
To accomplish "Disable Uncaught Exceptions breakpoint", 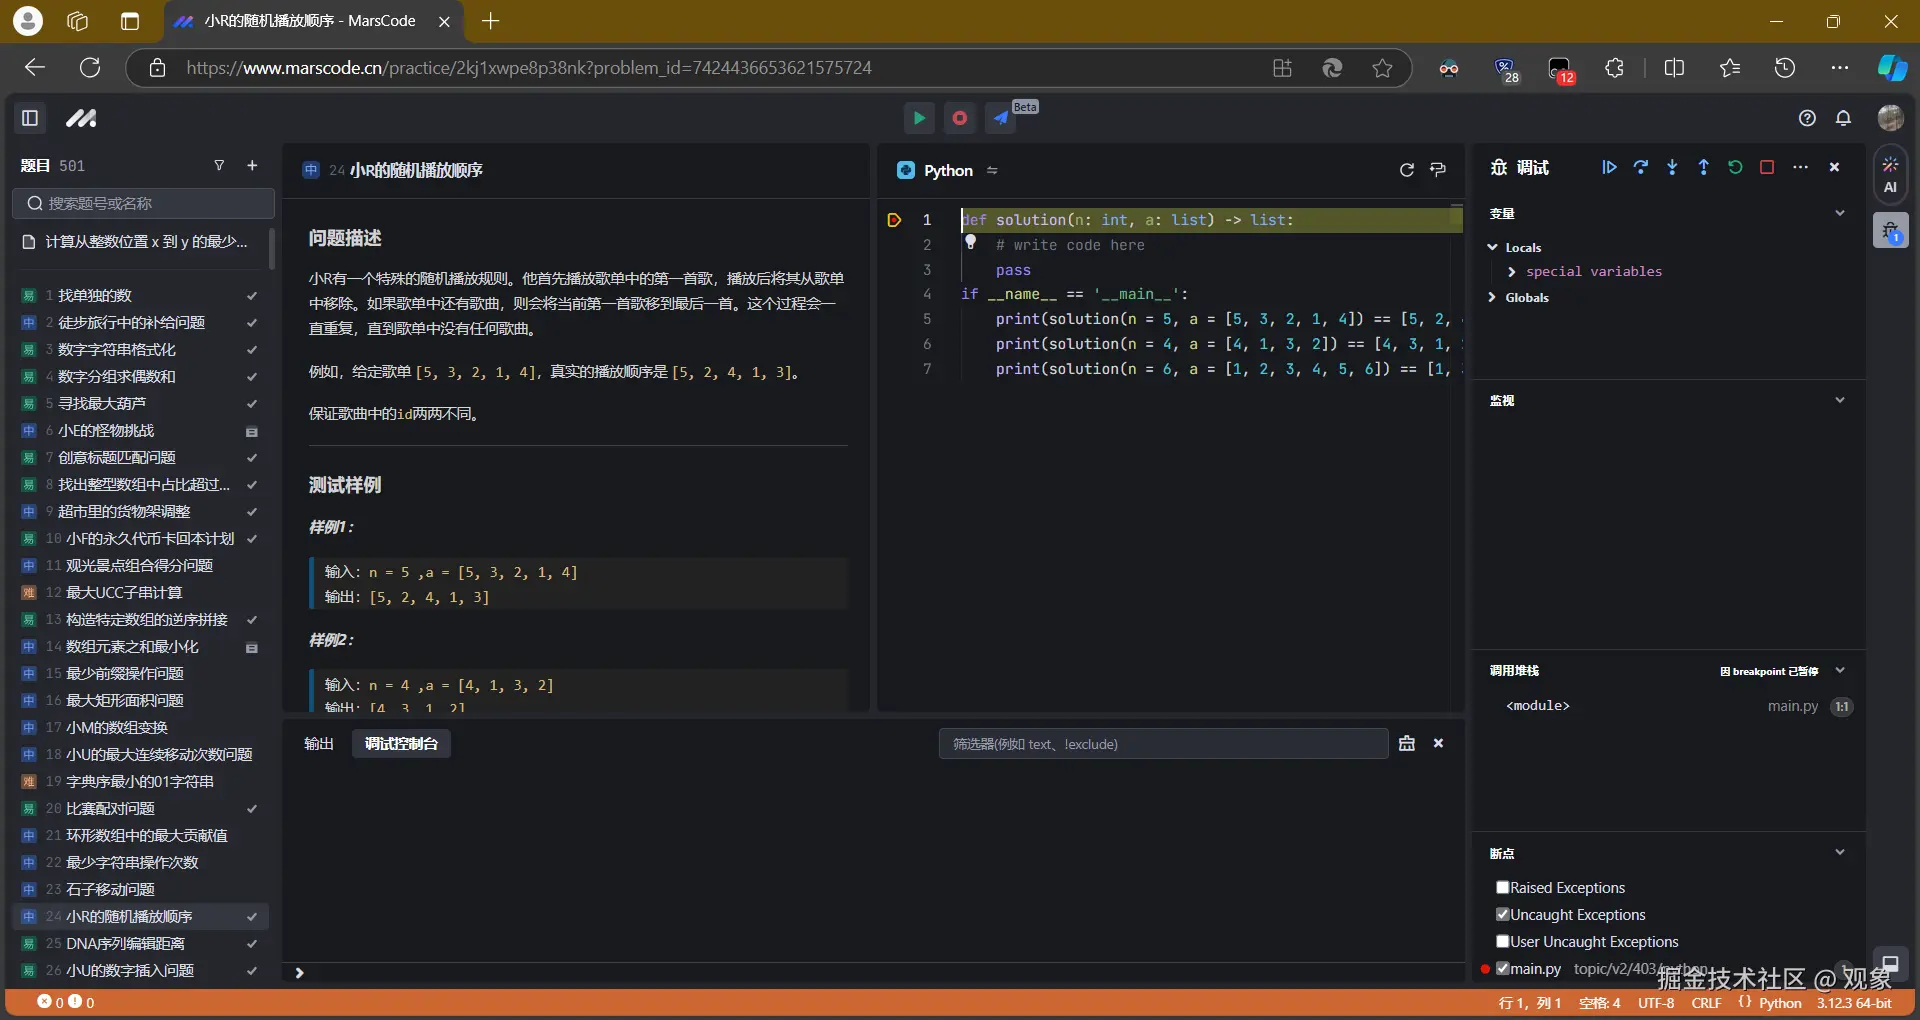I will click(1502, 914).
